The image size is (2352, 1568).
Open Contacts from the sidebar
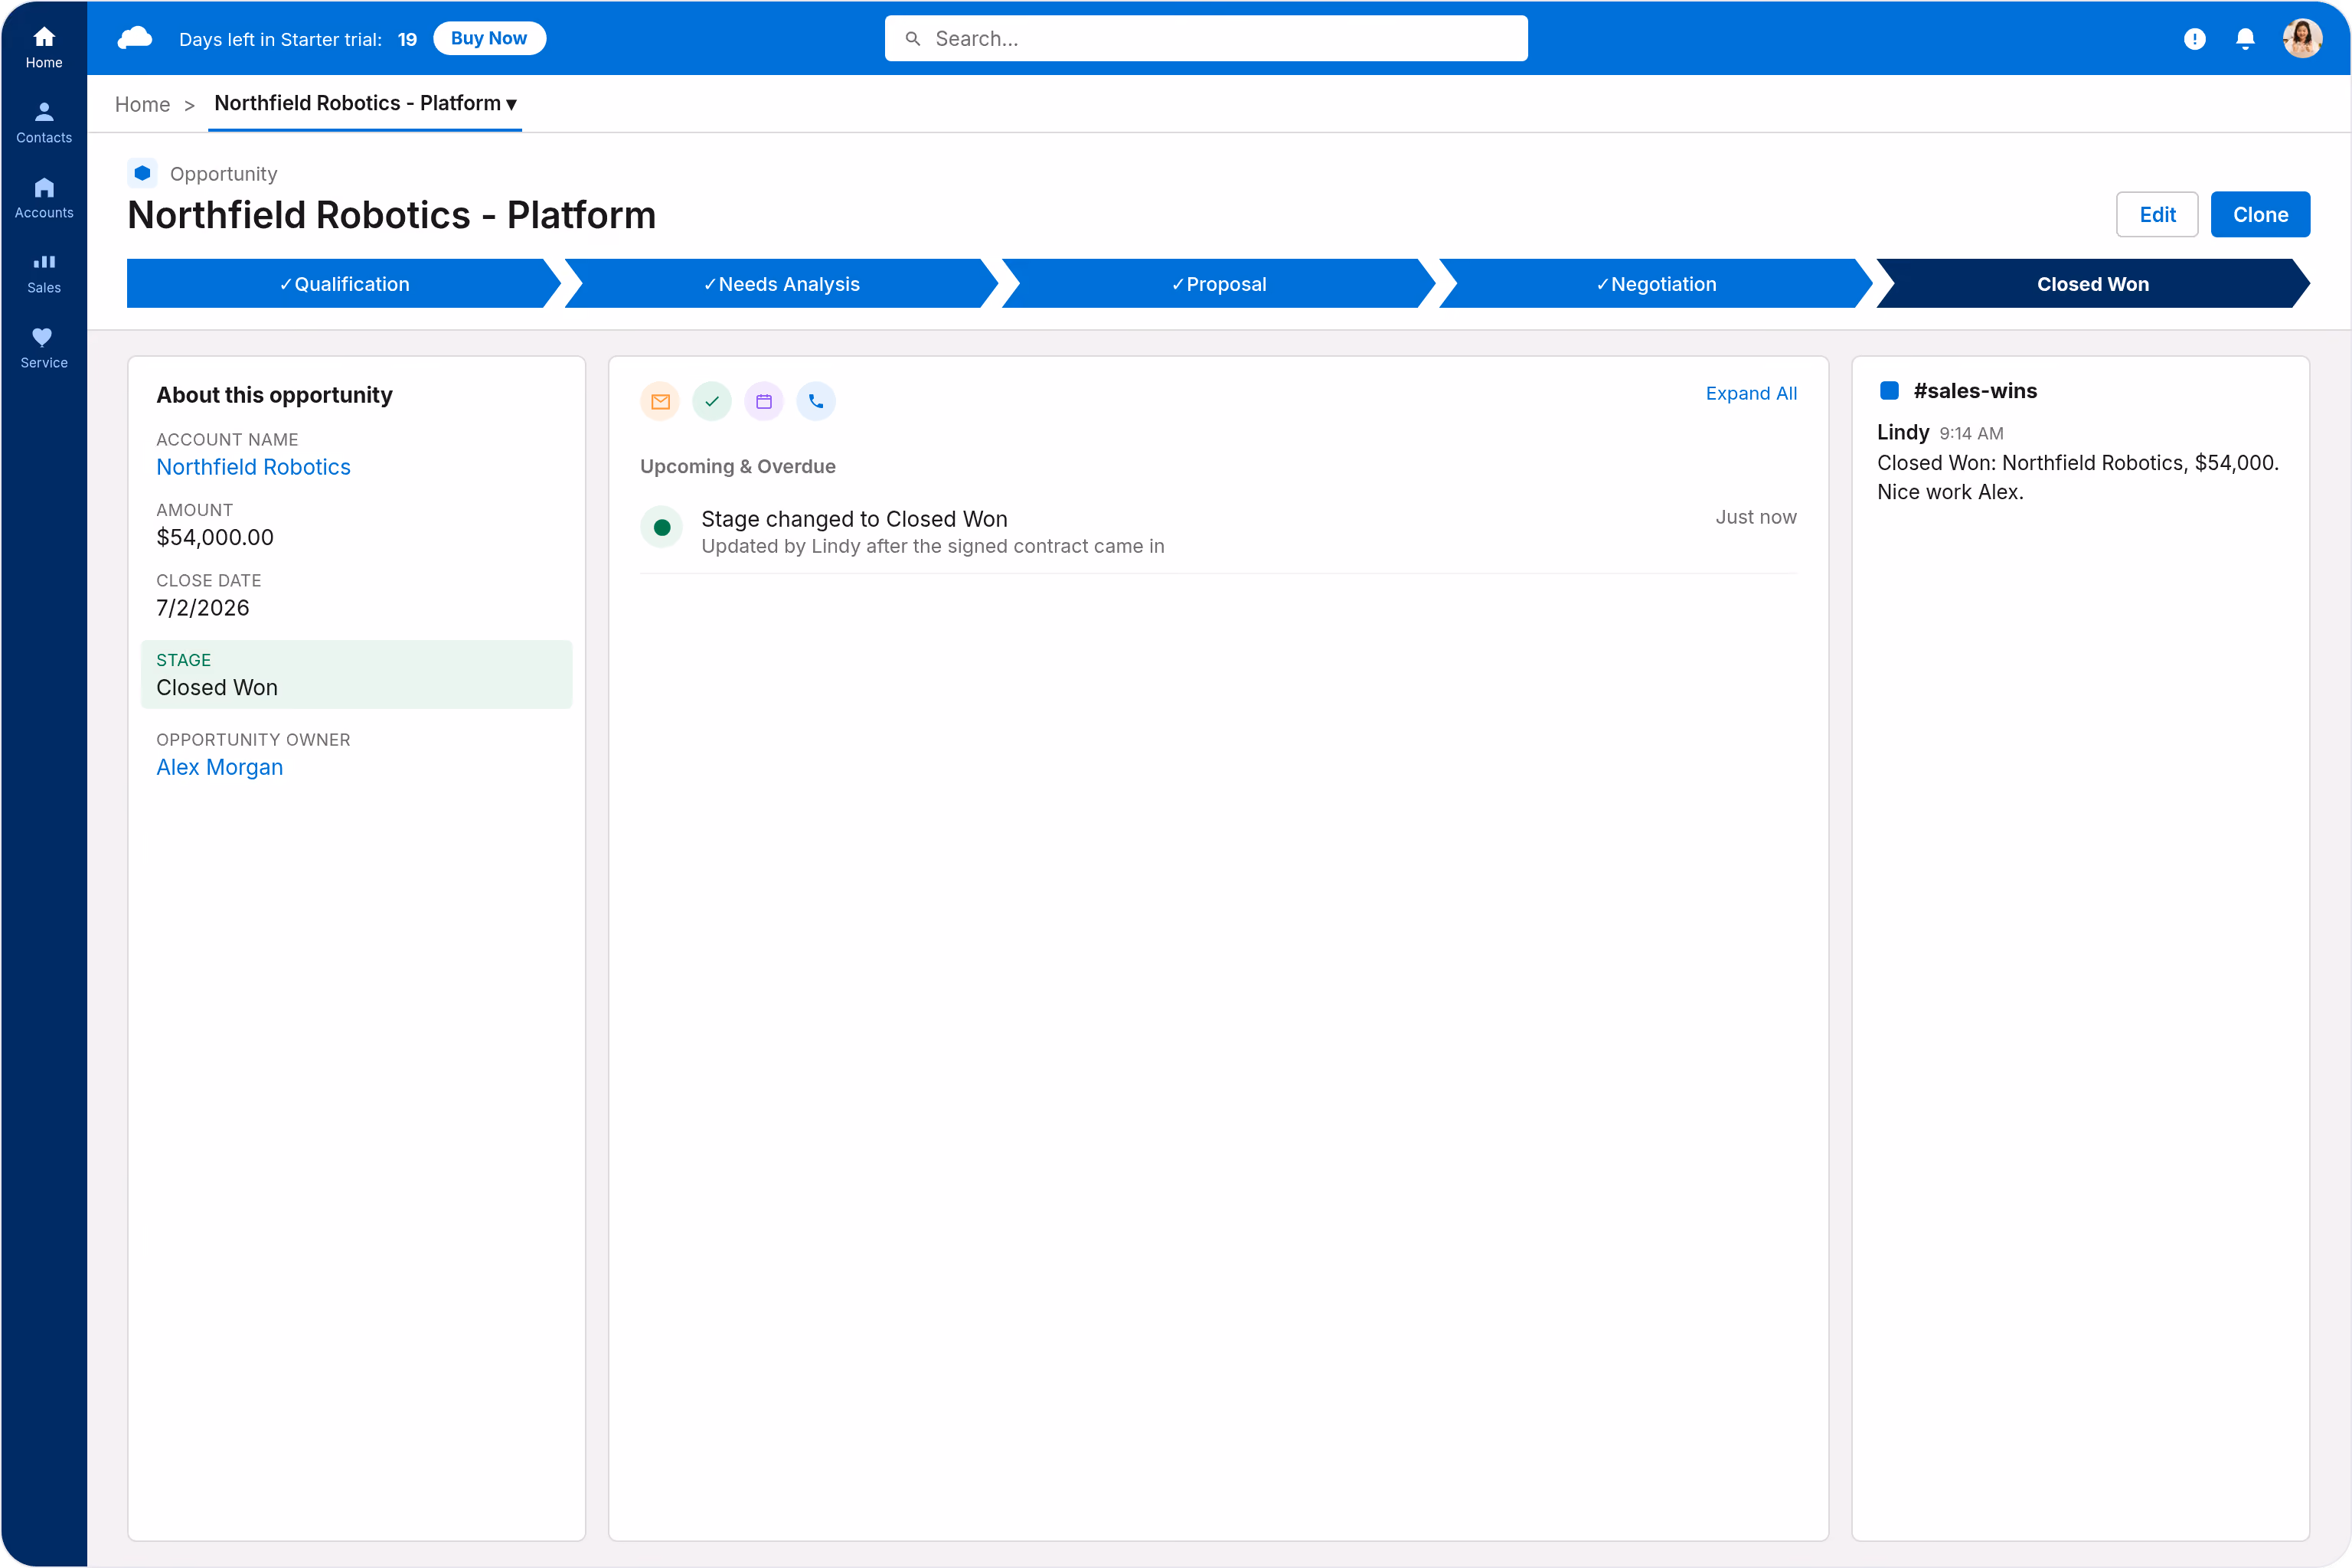coord(44,122)
